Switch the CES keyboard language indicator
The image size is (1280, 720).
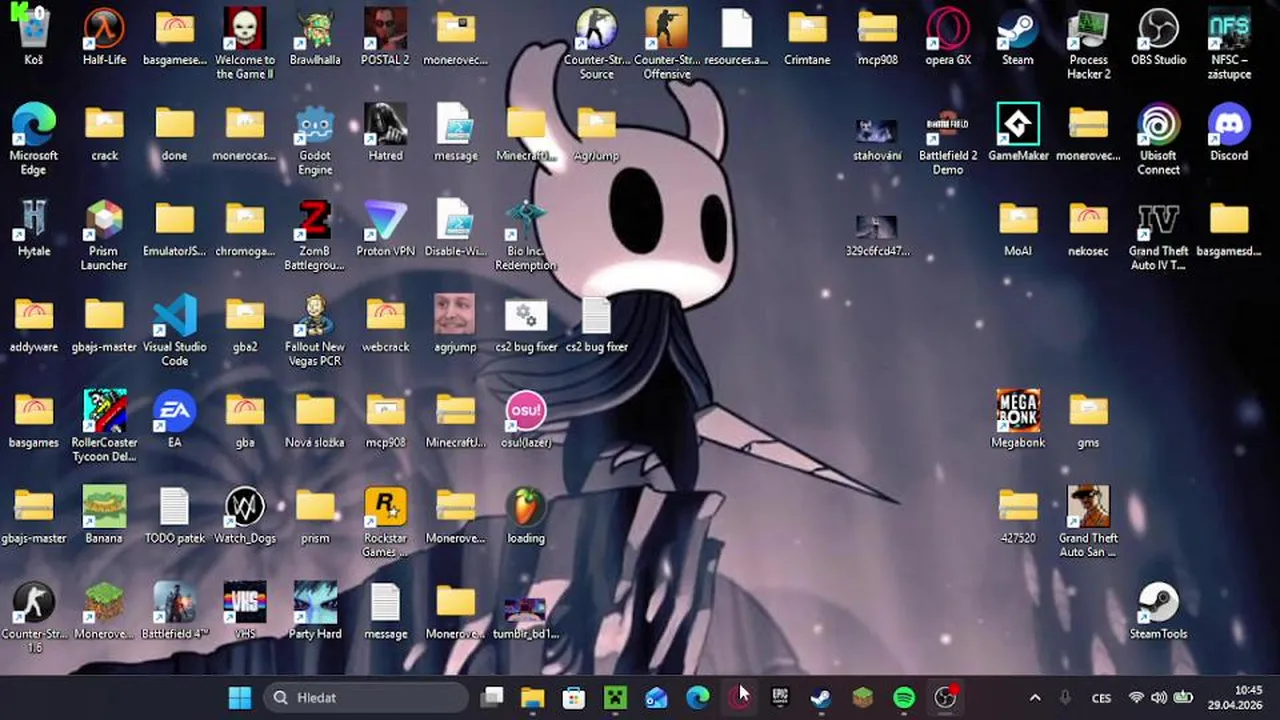1101,697
